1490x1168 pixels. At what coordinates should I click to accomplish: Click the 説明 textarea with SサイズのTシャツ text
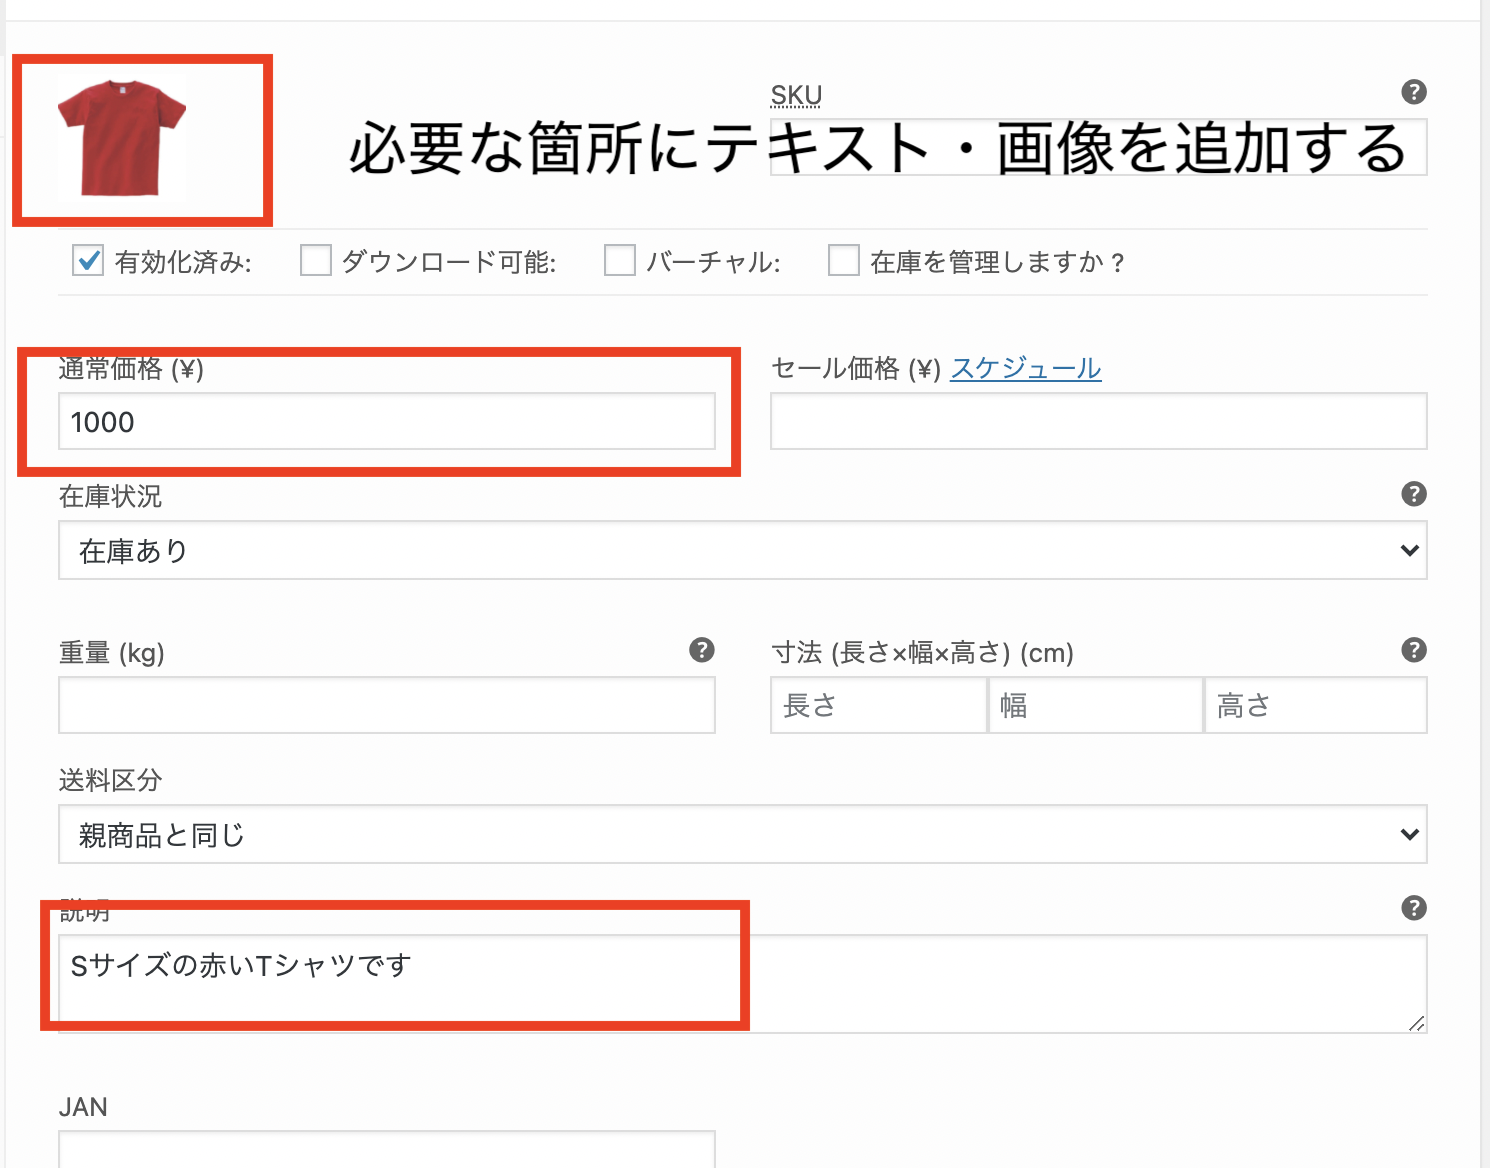pyautogui.click(x=742, y=983)
